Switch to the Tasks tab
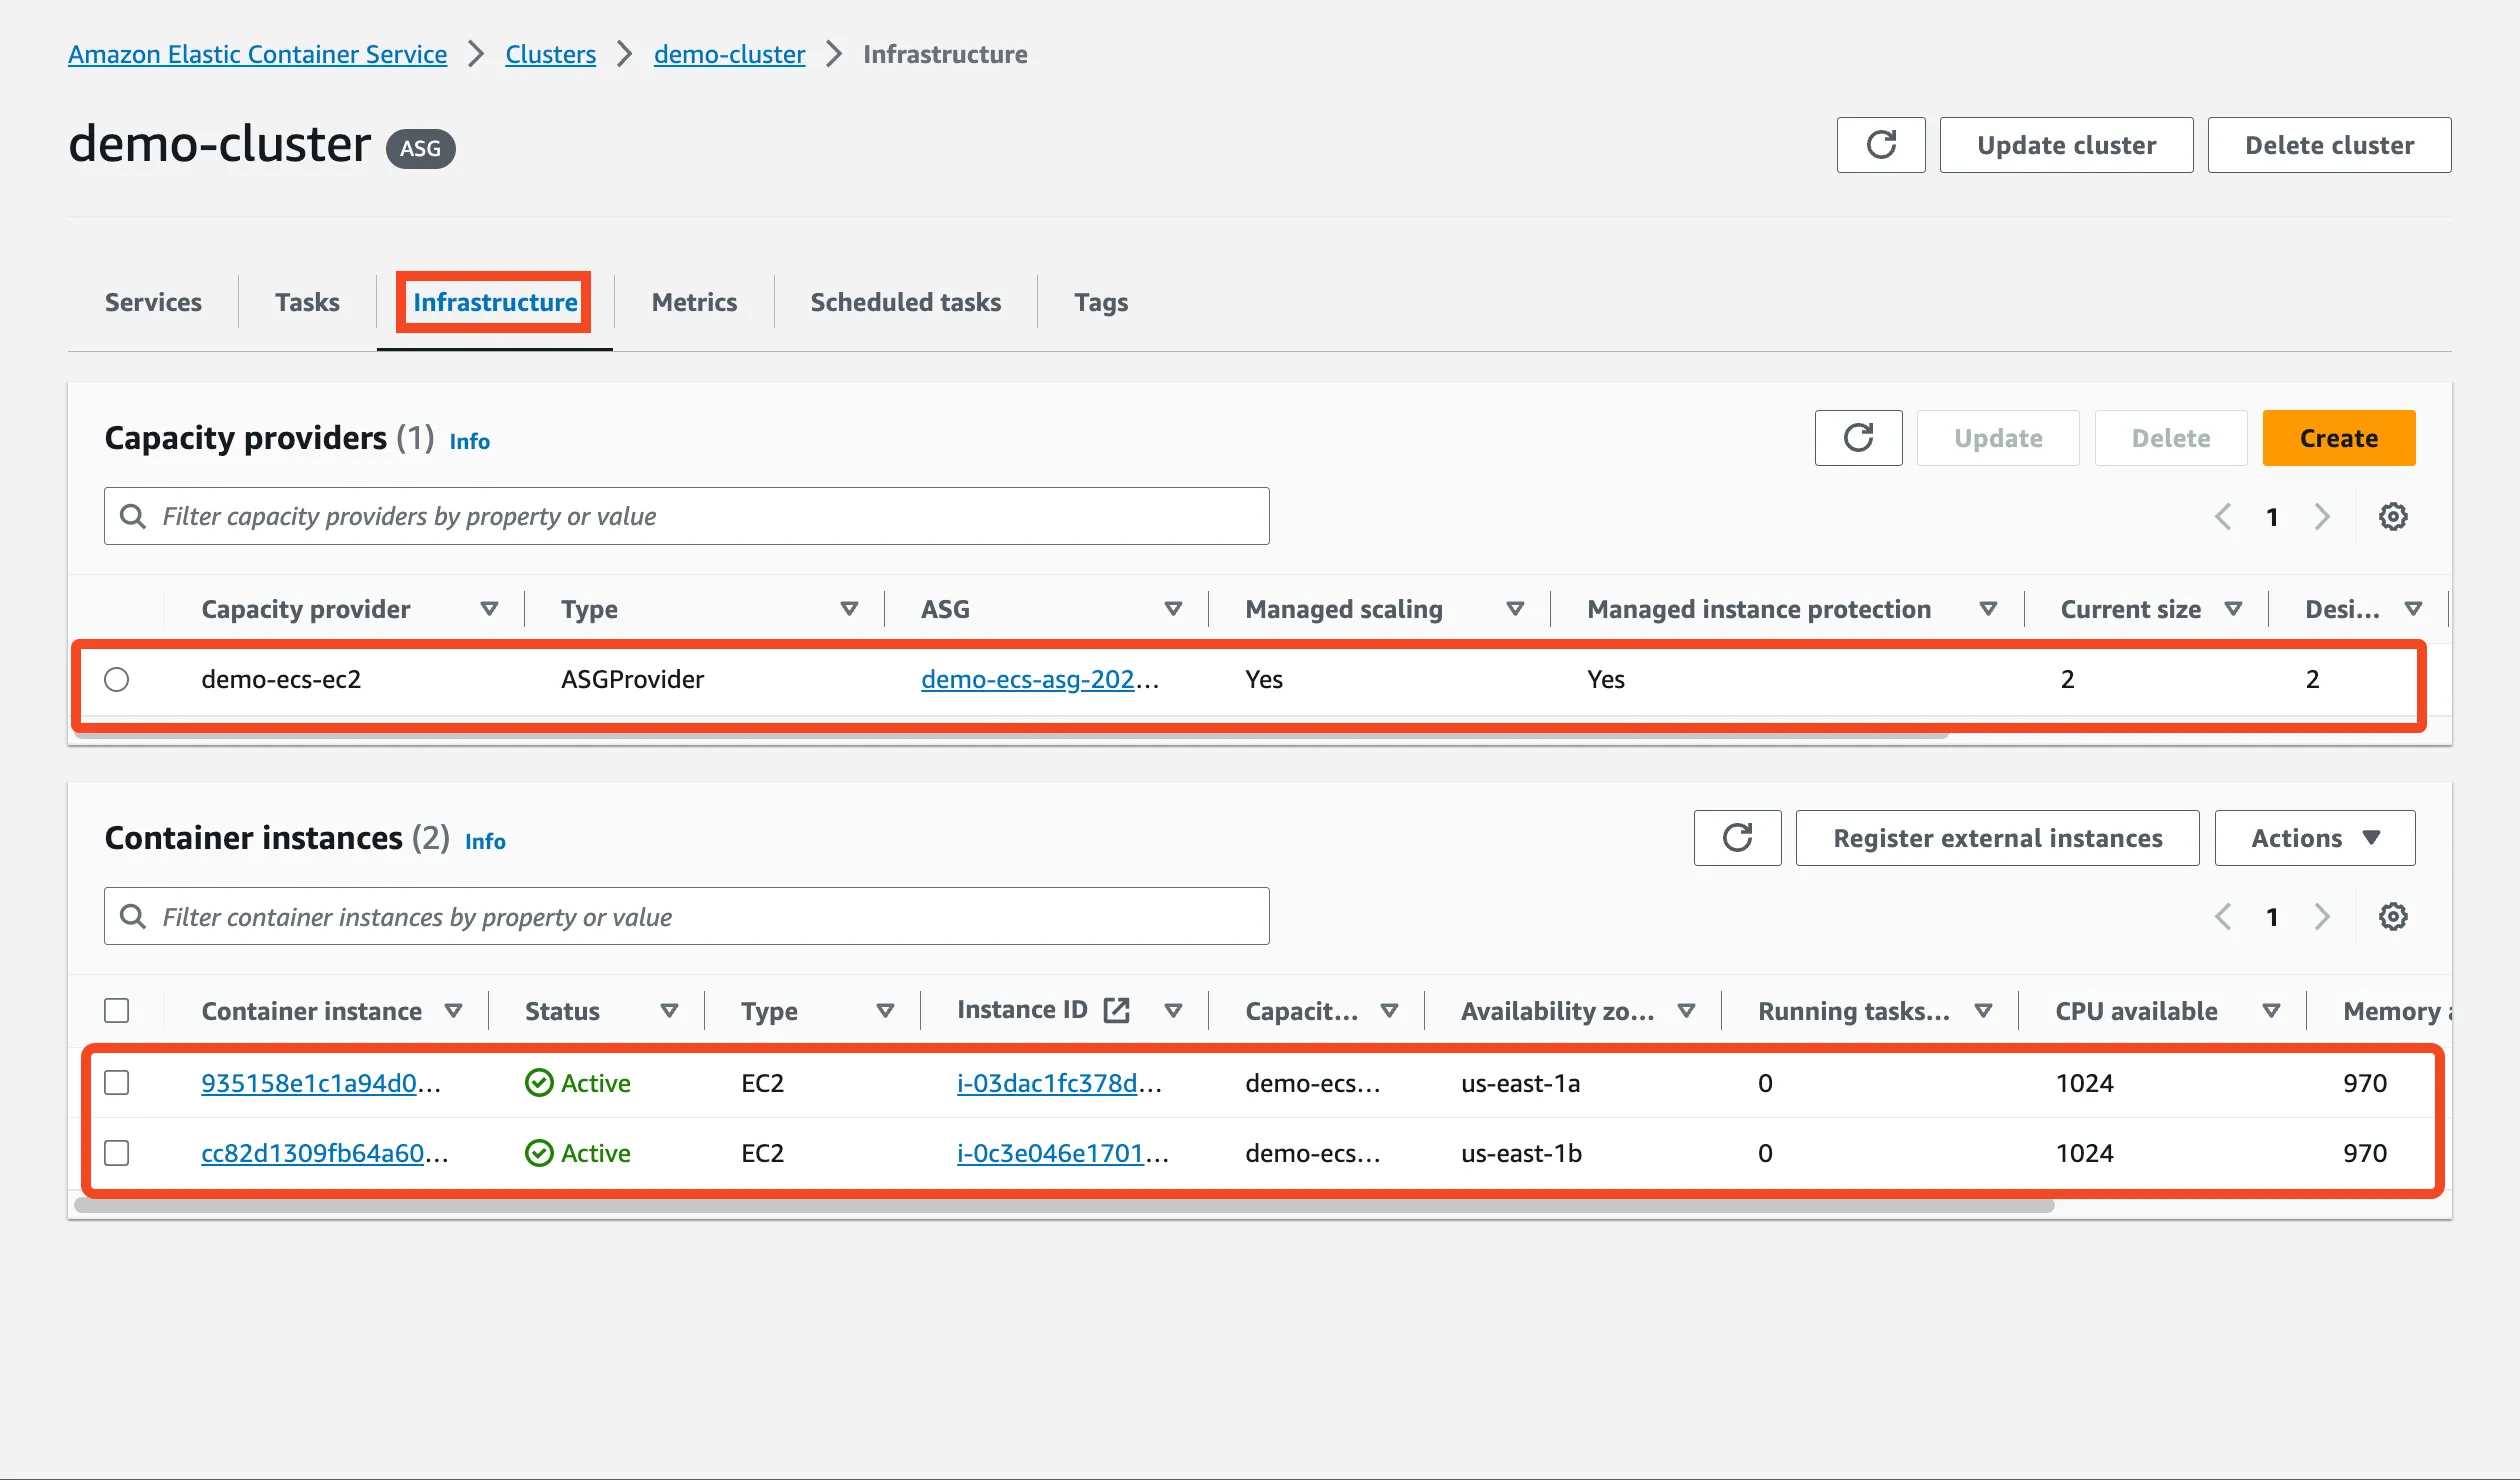 [x=307, y=302]
